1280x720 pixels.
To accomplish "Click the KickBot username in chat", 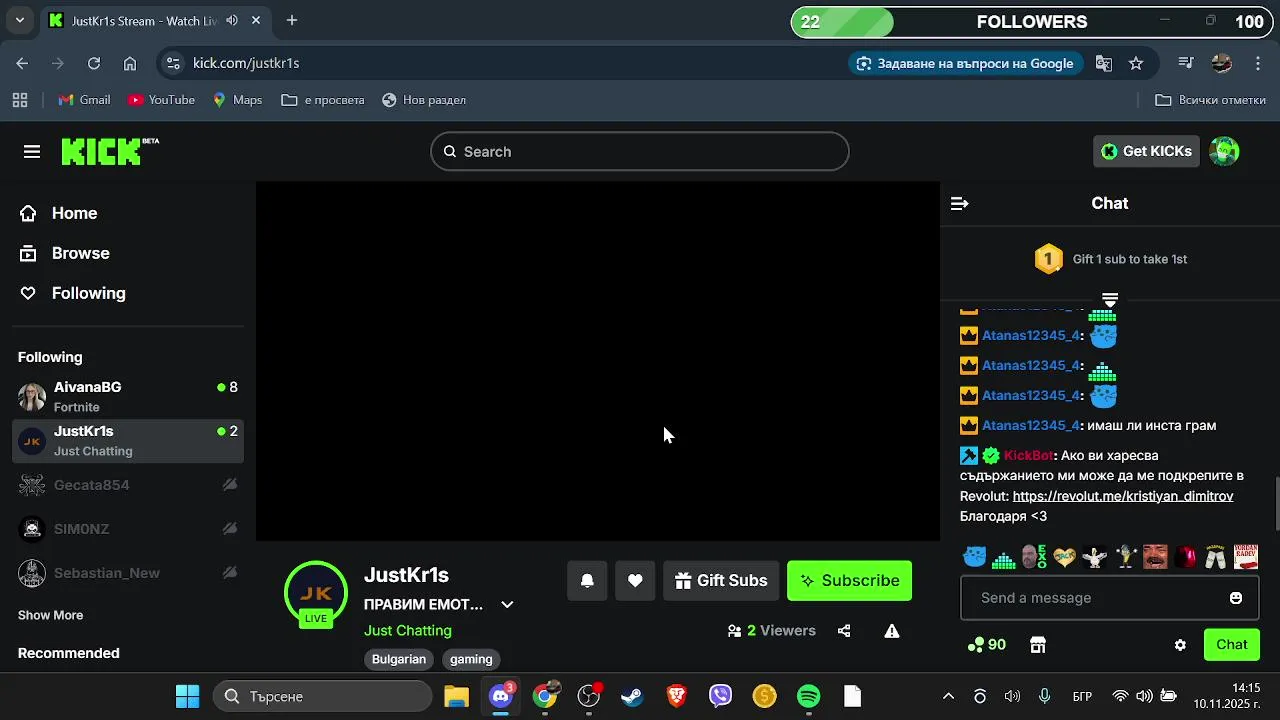I will point(1029,455).
